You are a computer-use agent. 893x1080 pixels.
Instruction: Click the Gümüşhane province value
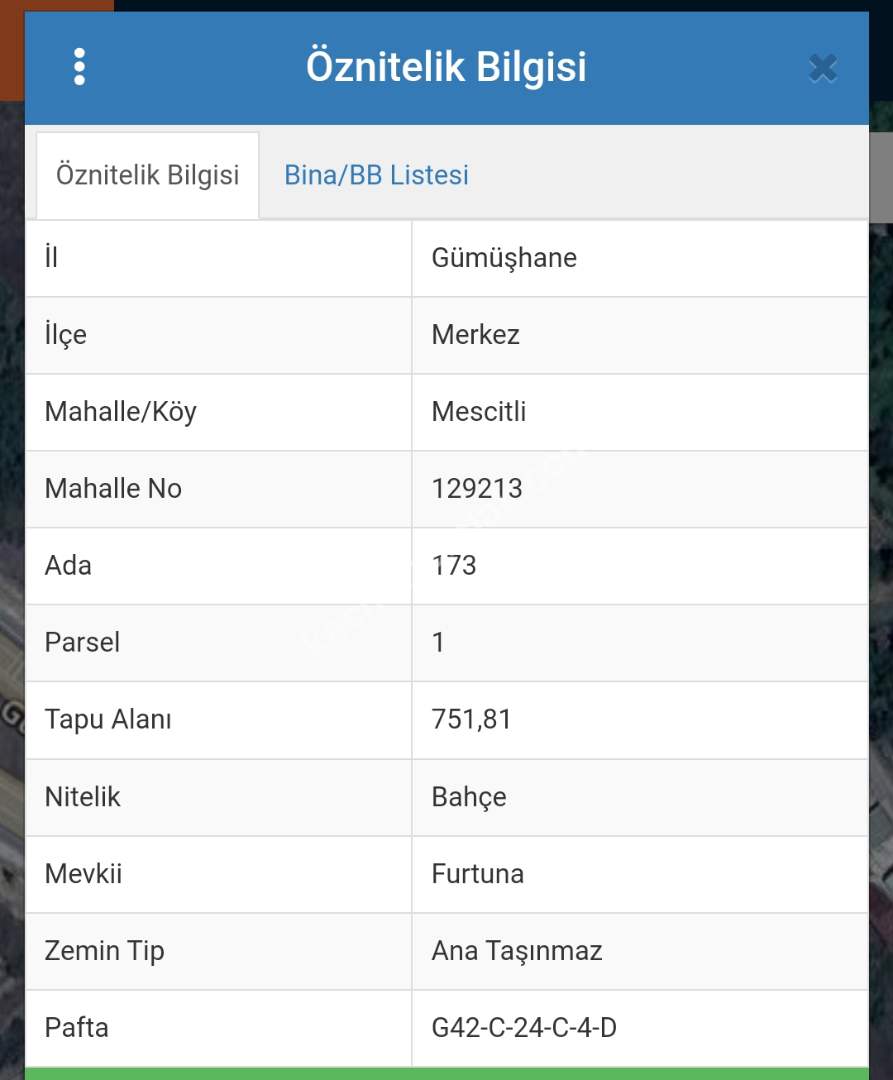504,258
